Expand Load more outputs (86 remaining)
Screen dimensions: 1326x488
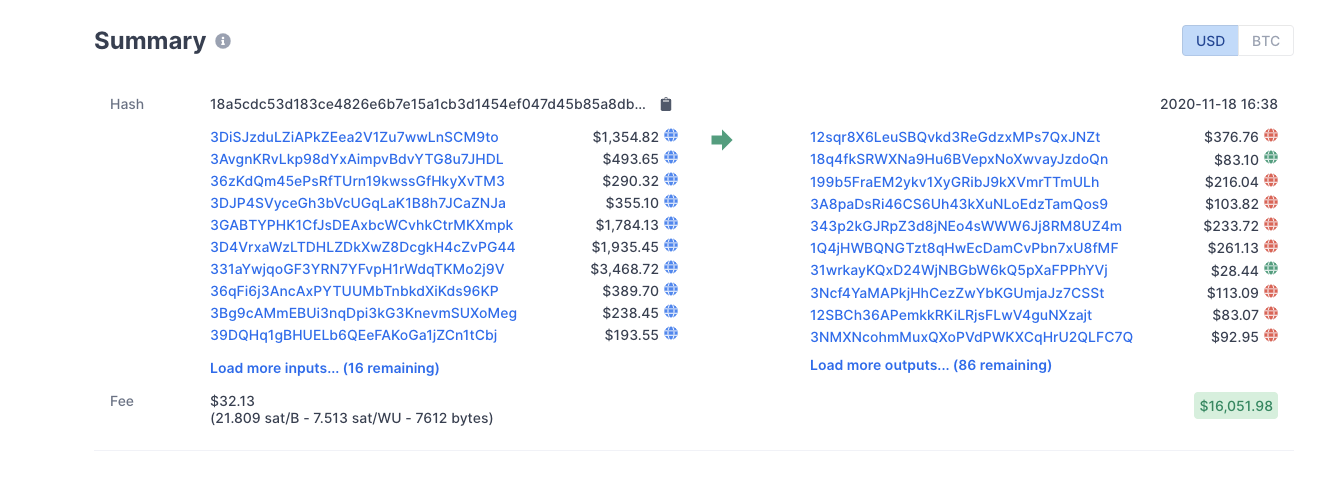(931, 365)
